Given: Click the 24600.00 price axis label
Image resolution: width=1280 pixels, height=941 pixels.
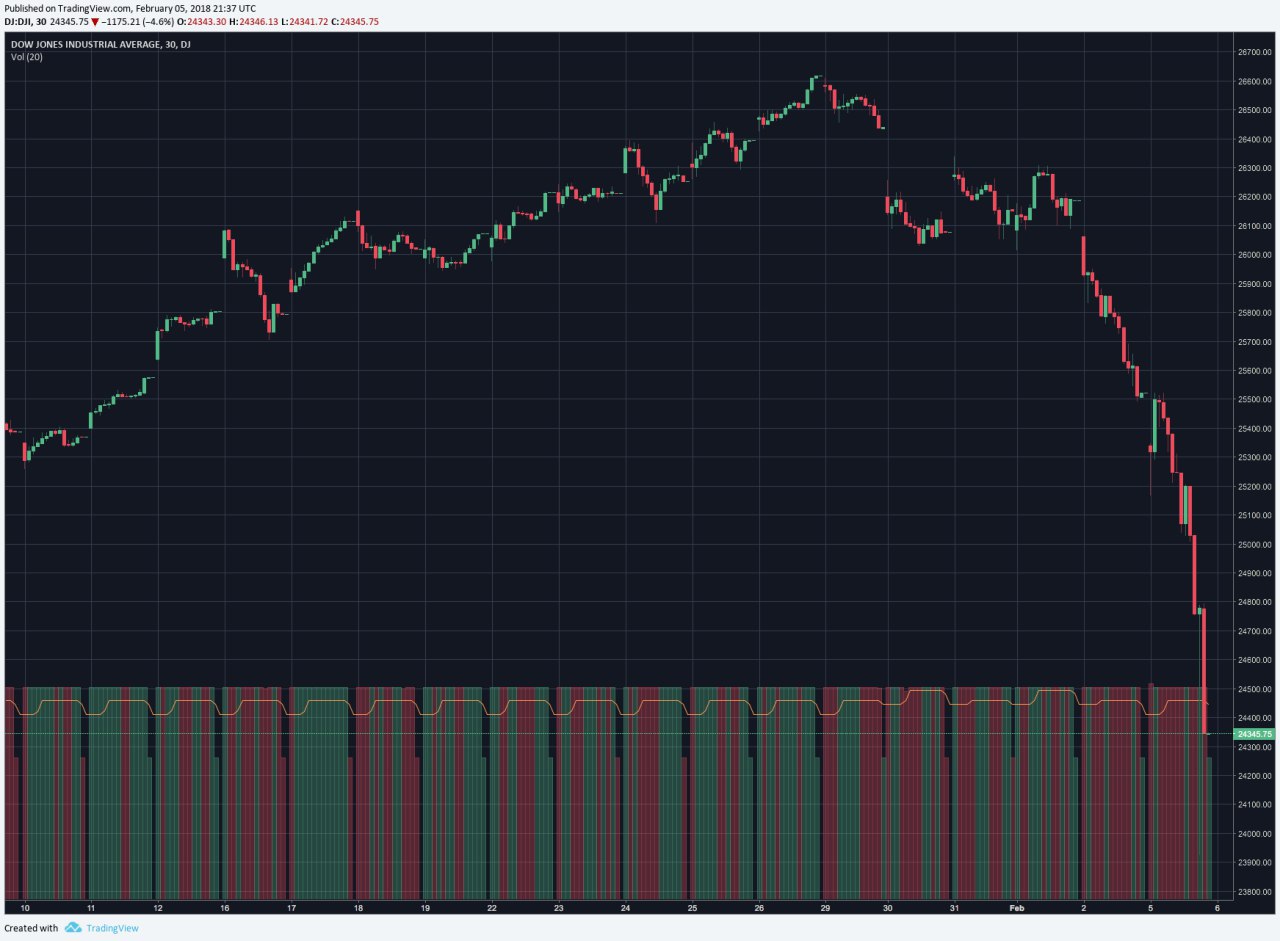Looking at the screenshot, I should [1255, 661].
